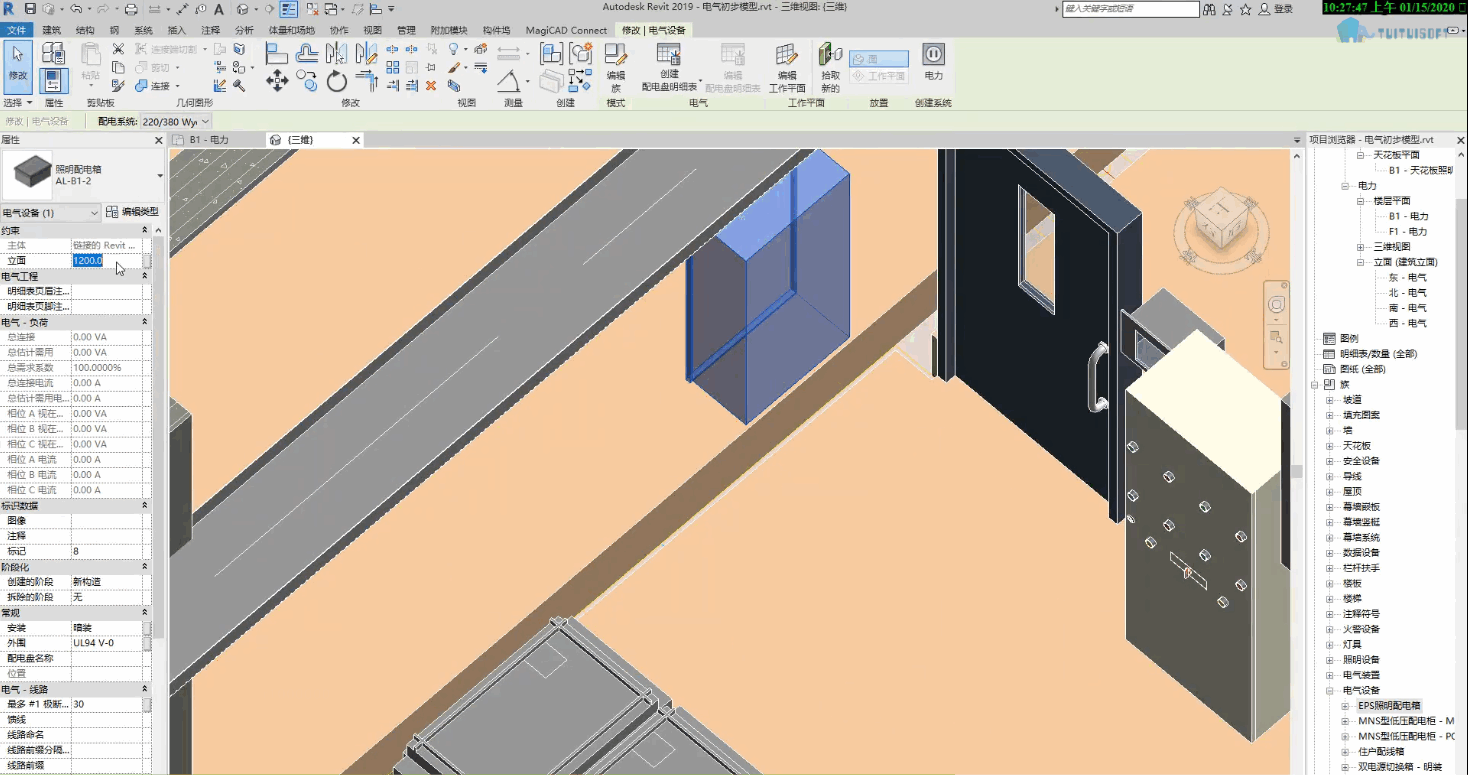1468x775 pixels.
Task: Open the F1 - 电力 view in browser
Action: point(1408,232)
